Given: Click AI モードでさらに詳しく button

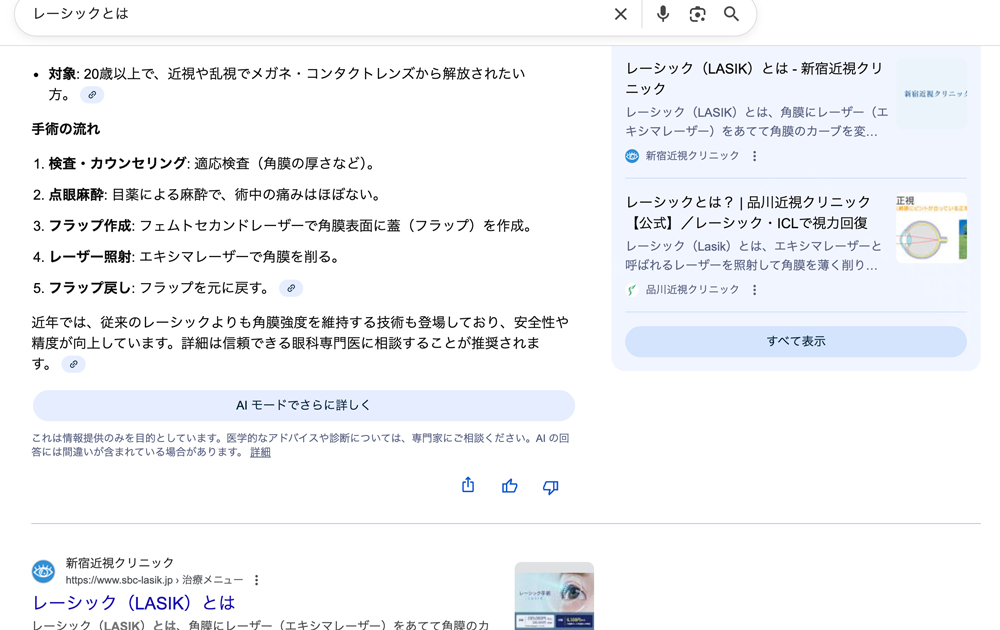Looking at the screenshot, I should (304, 406).
